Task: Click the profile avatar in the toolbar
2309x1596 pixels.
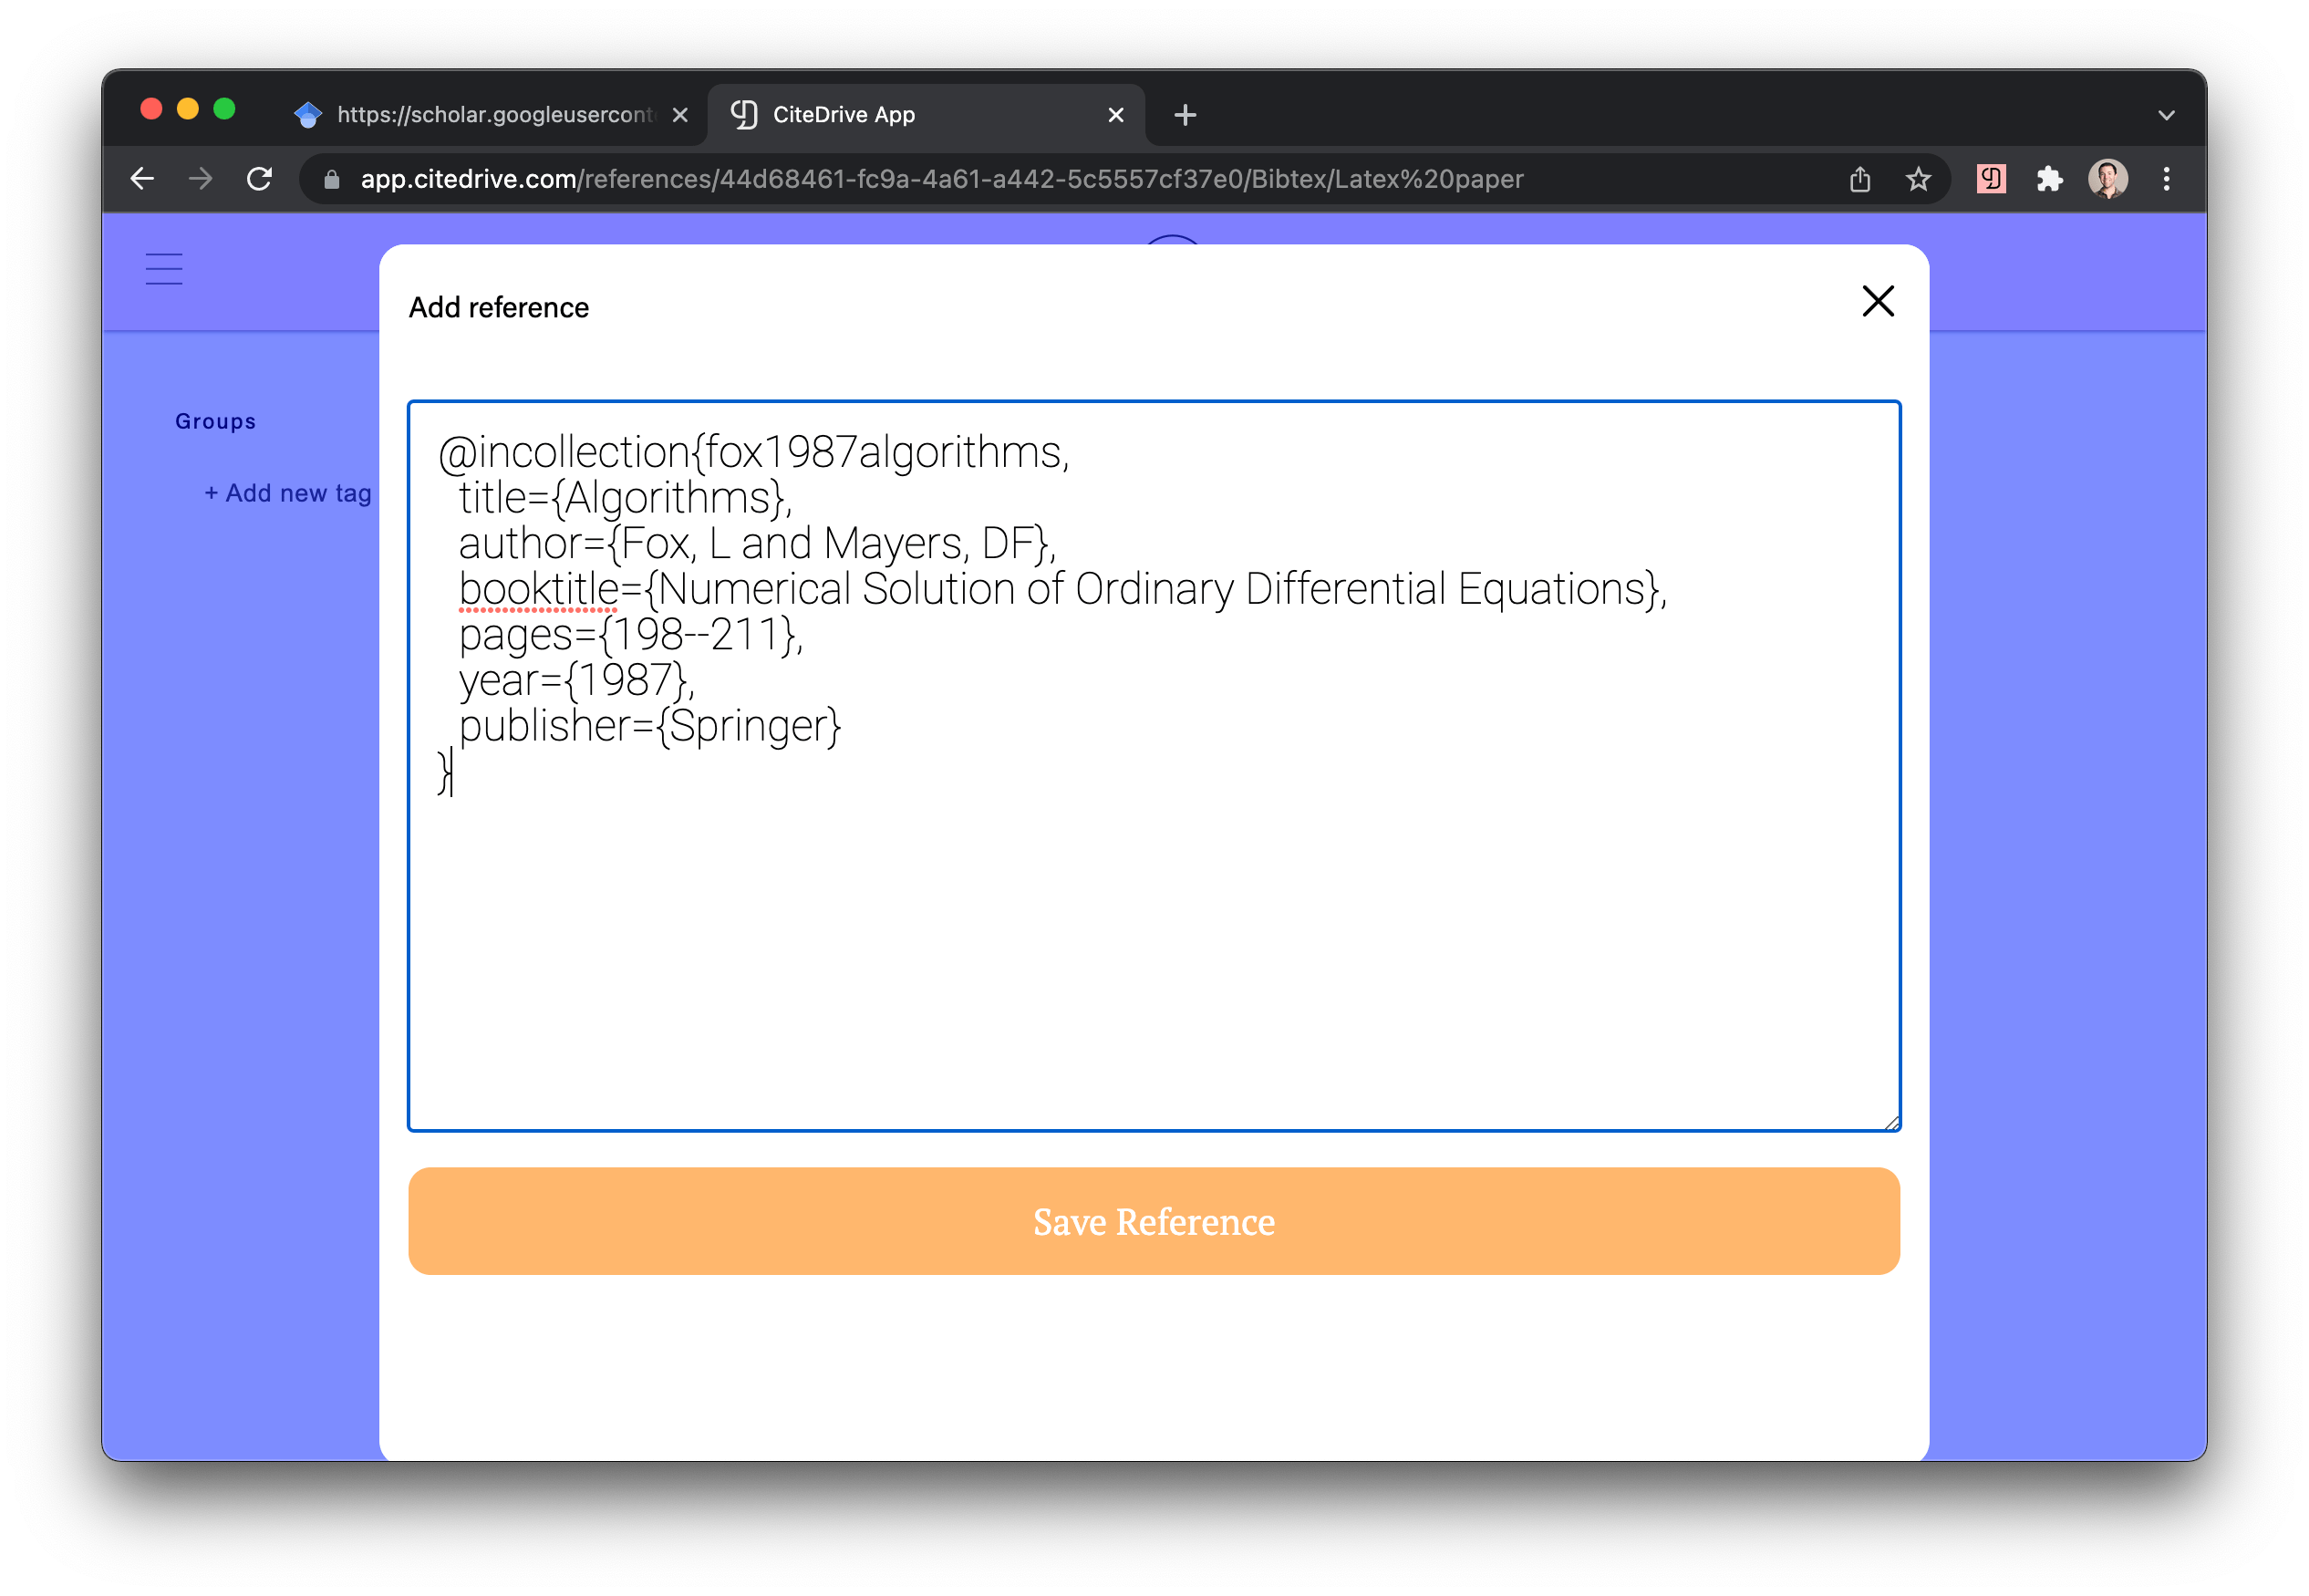Action: point(2107,179)
